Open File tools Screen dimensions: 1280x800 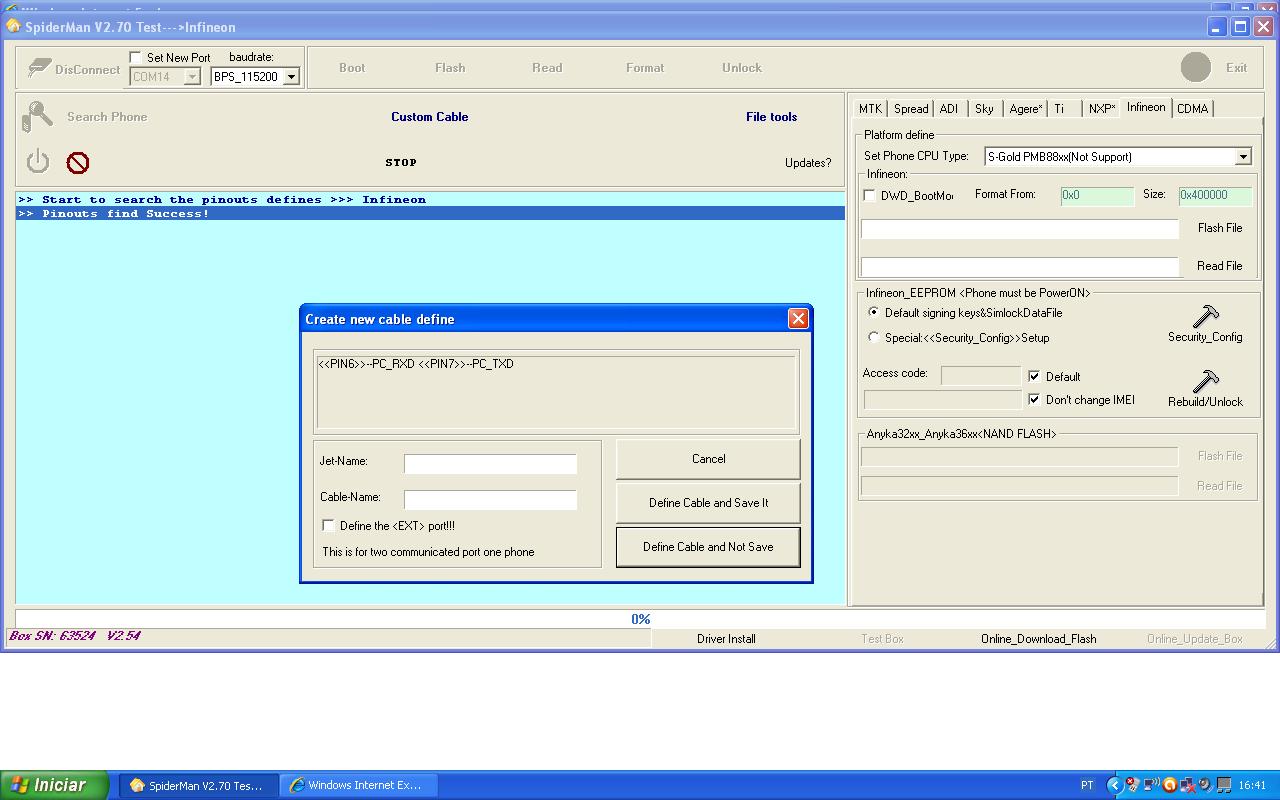coord(771,117)
